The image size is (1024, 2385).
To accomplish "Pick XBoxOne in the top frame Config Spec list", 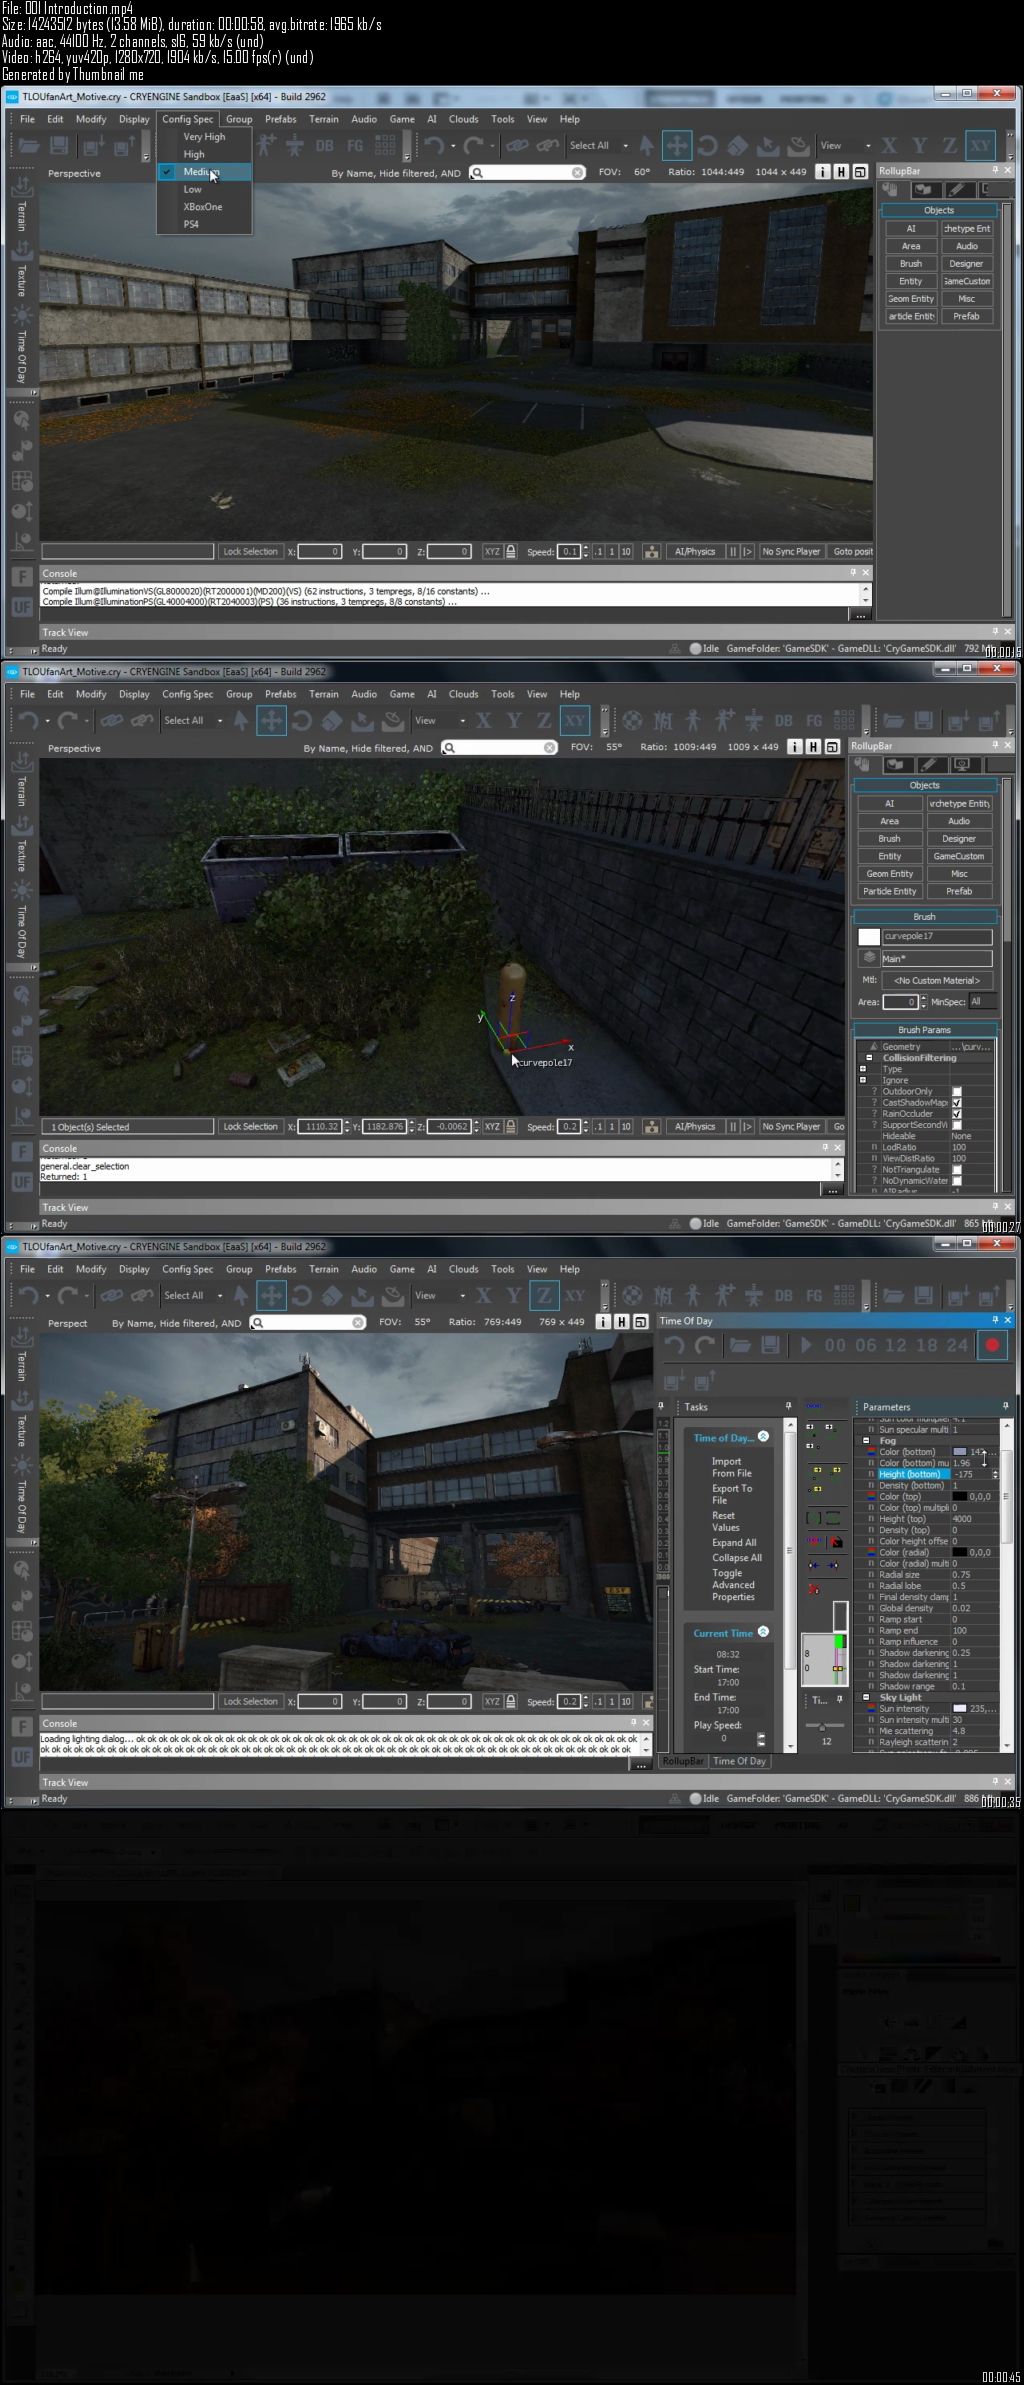I will (202, 207).
